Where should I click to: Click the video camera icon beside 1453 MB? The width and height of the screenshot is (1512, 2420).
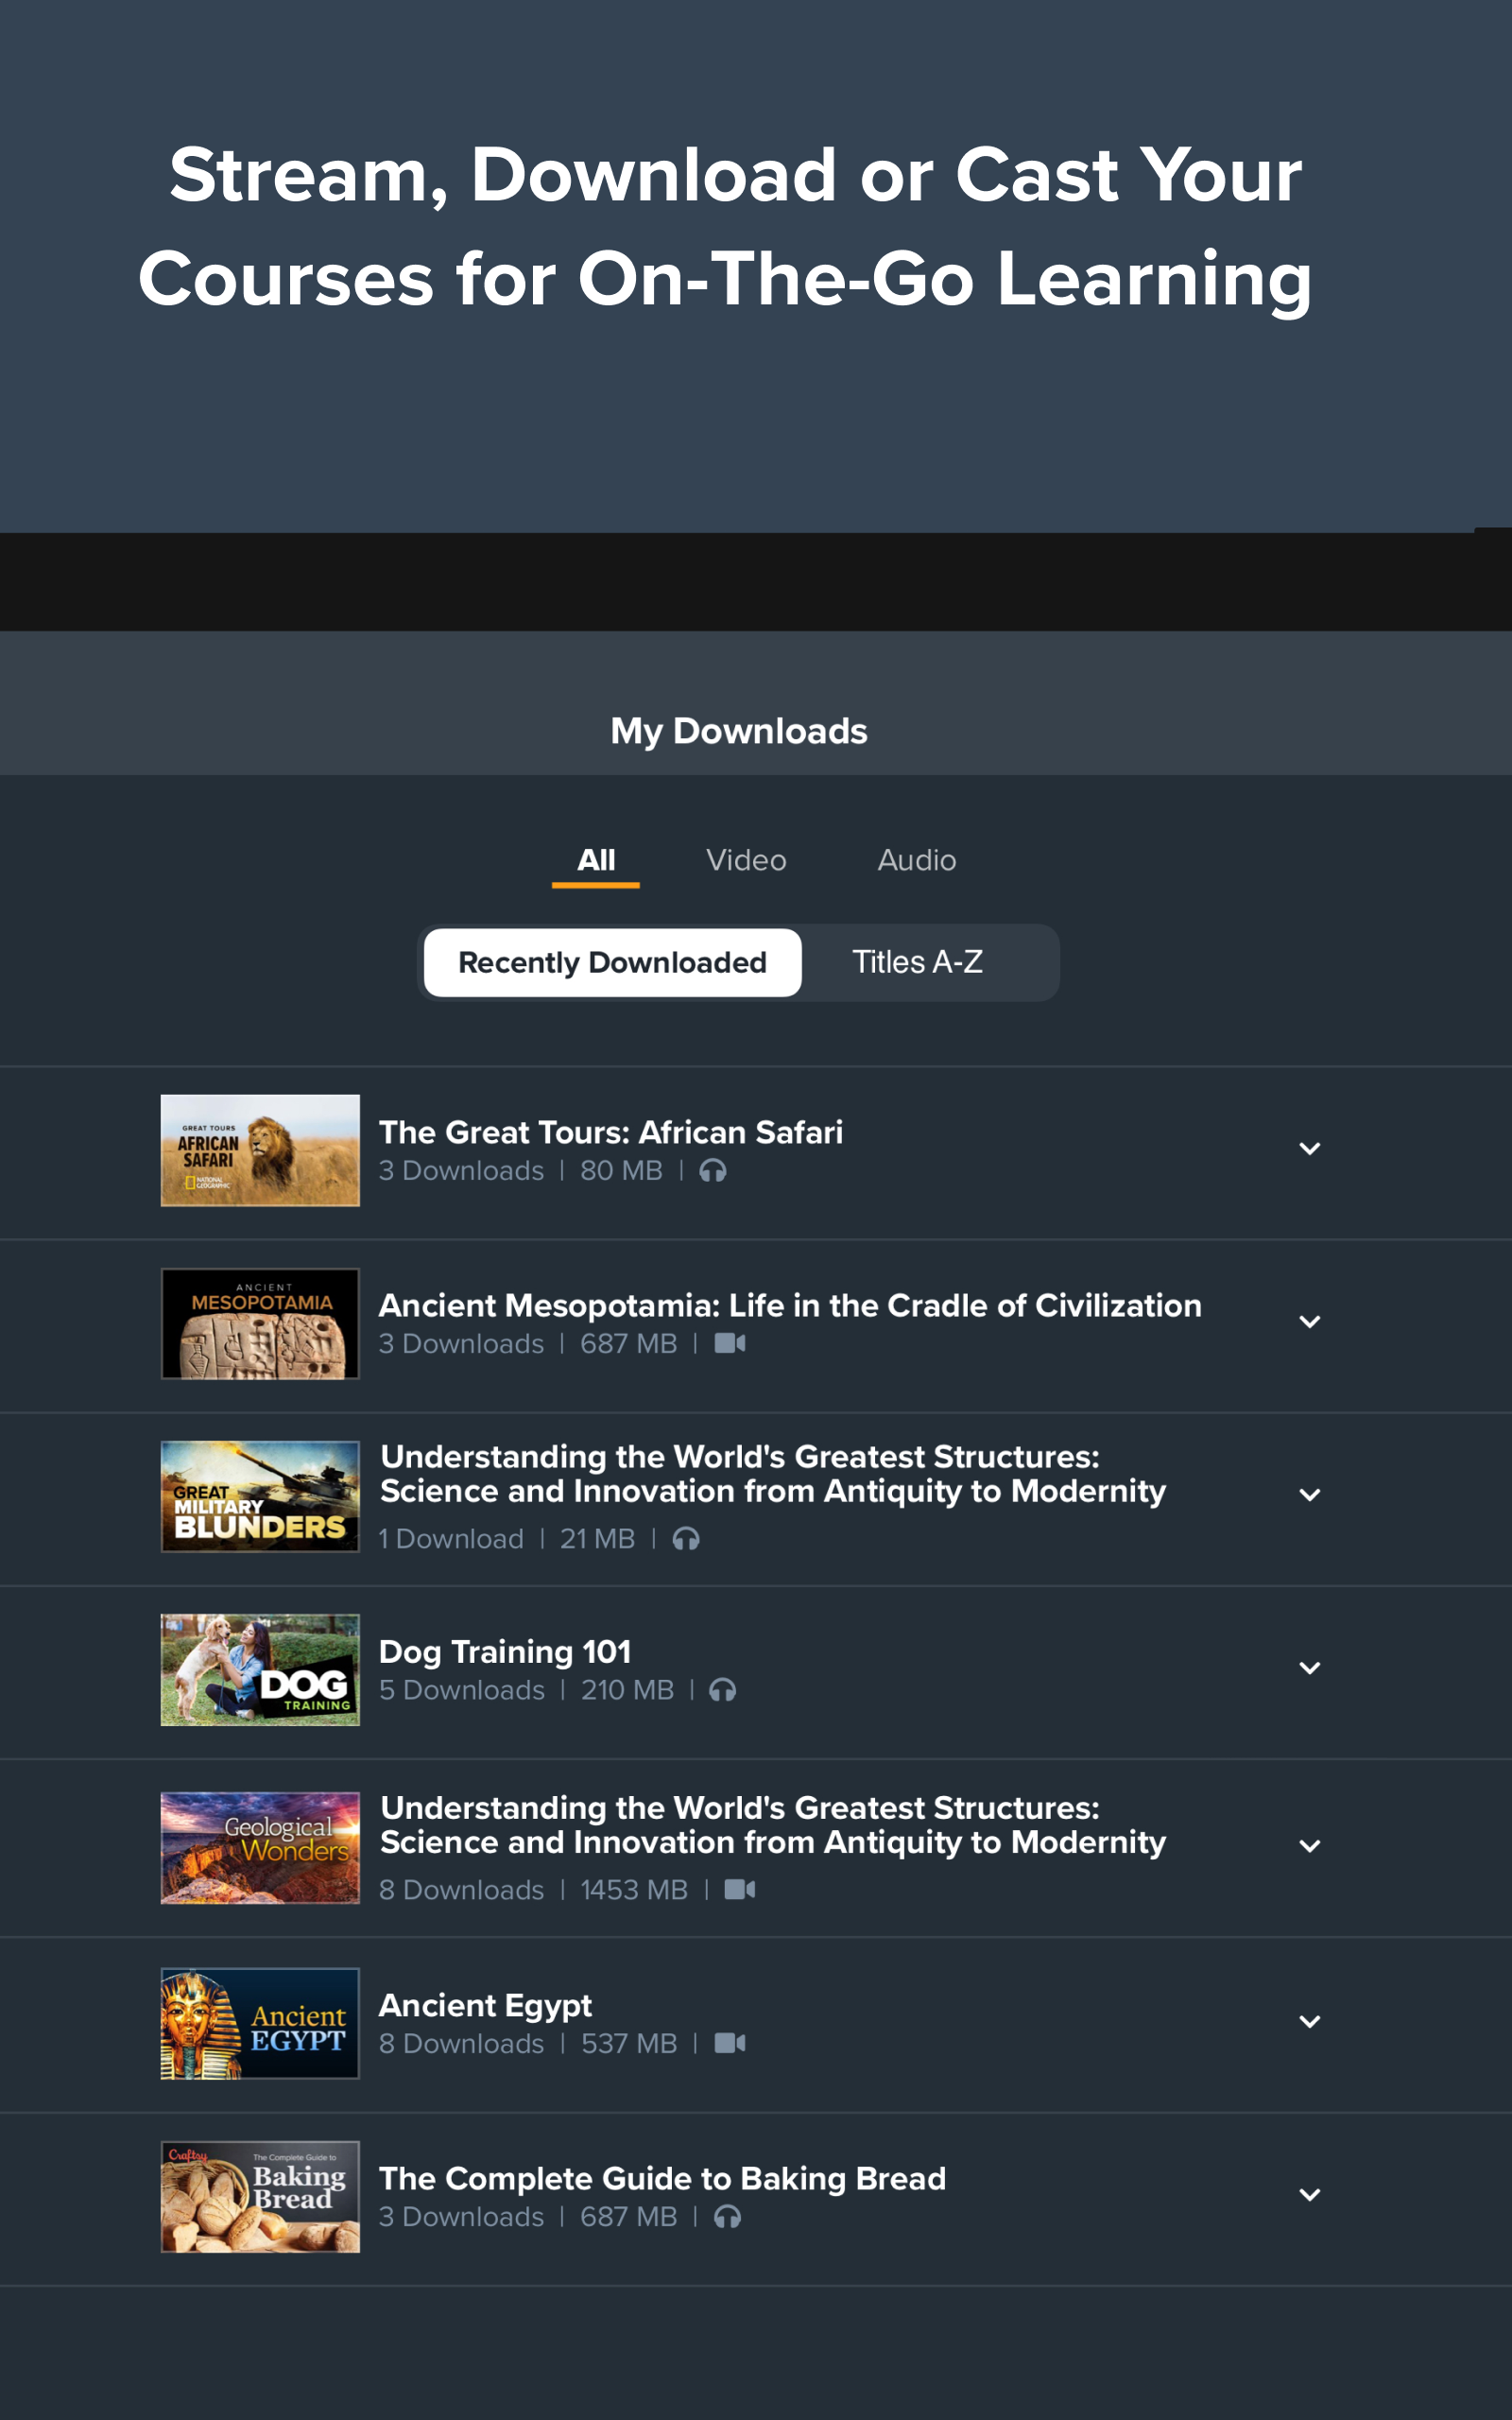[x=739, y=1889]
